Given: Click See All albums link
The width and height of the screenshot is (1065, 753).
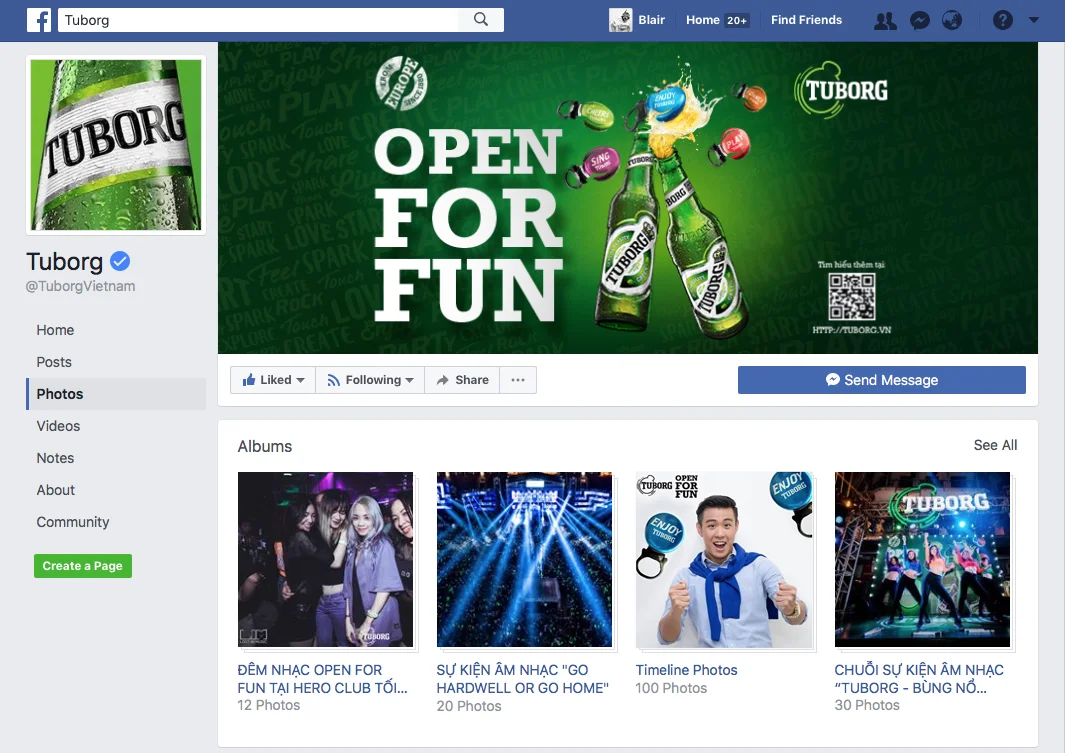Looking at the screenshot, I should pyautogui.click(x=995, y=445).
